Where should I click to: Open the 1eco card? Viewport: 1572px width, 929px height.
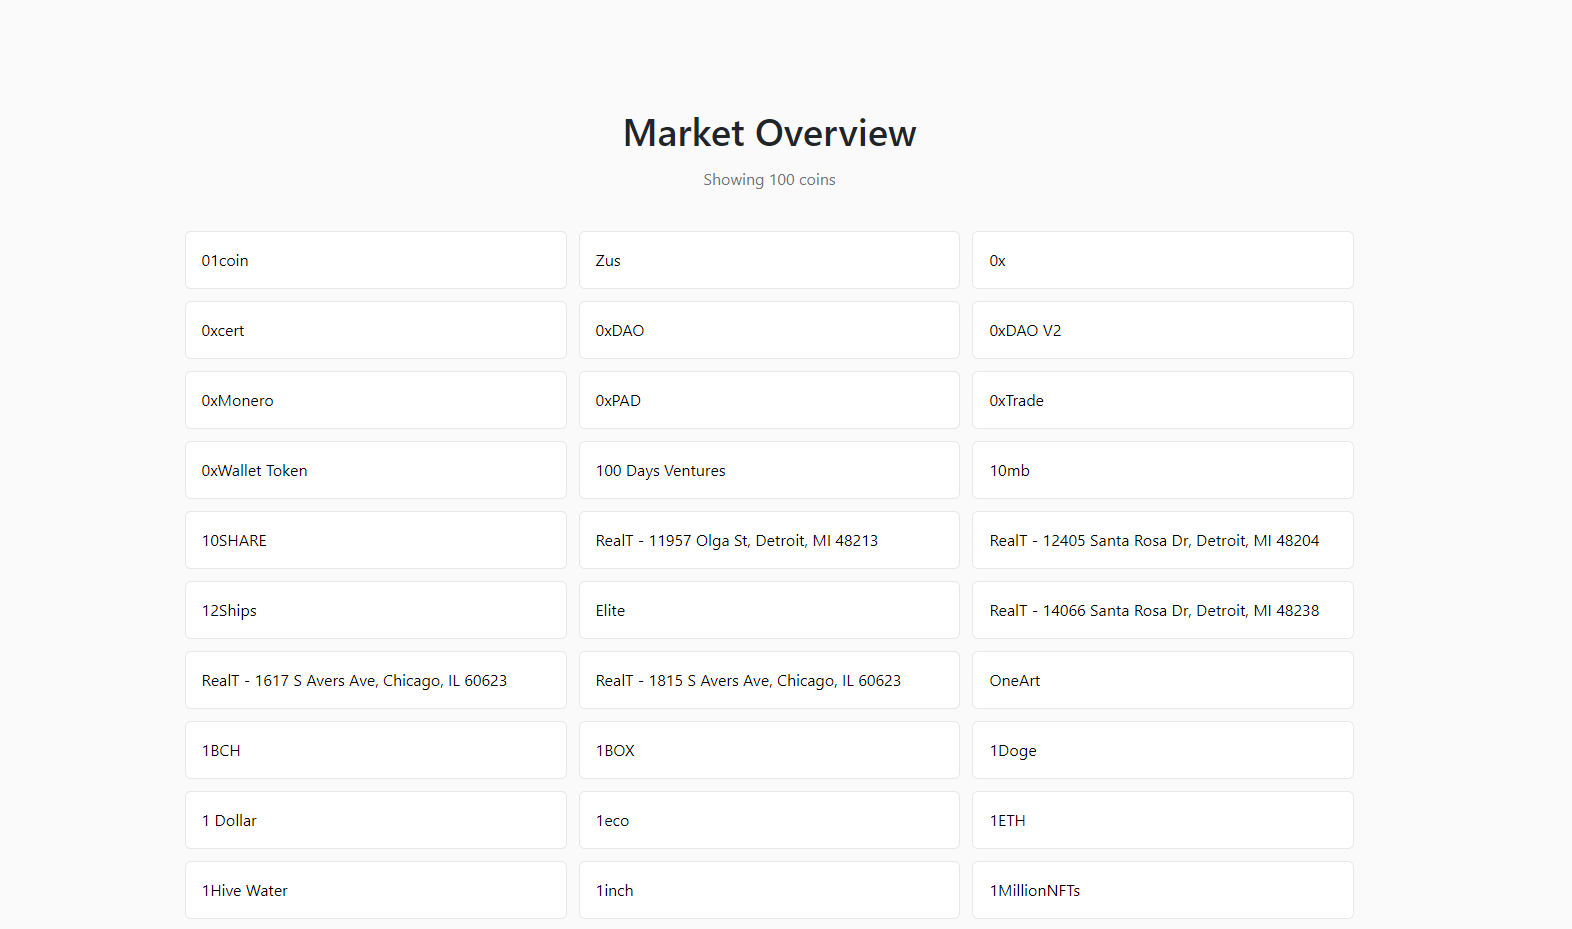click(769, 820)
